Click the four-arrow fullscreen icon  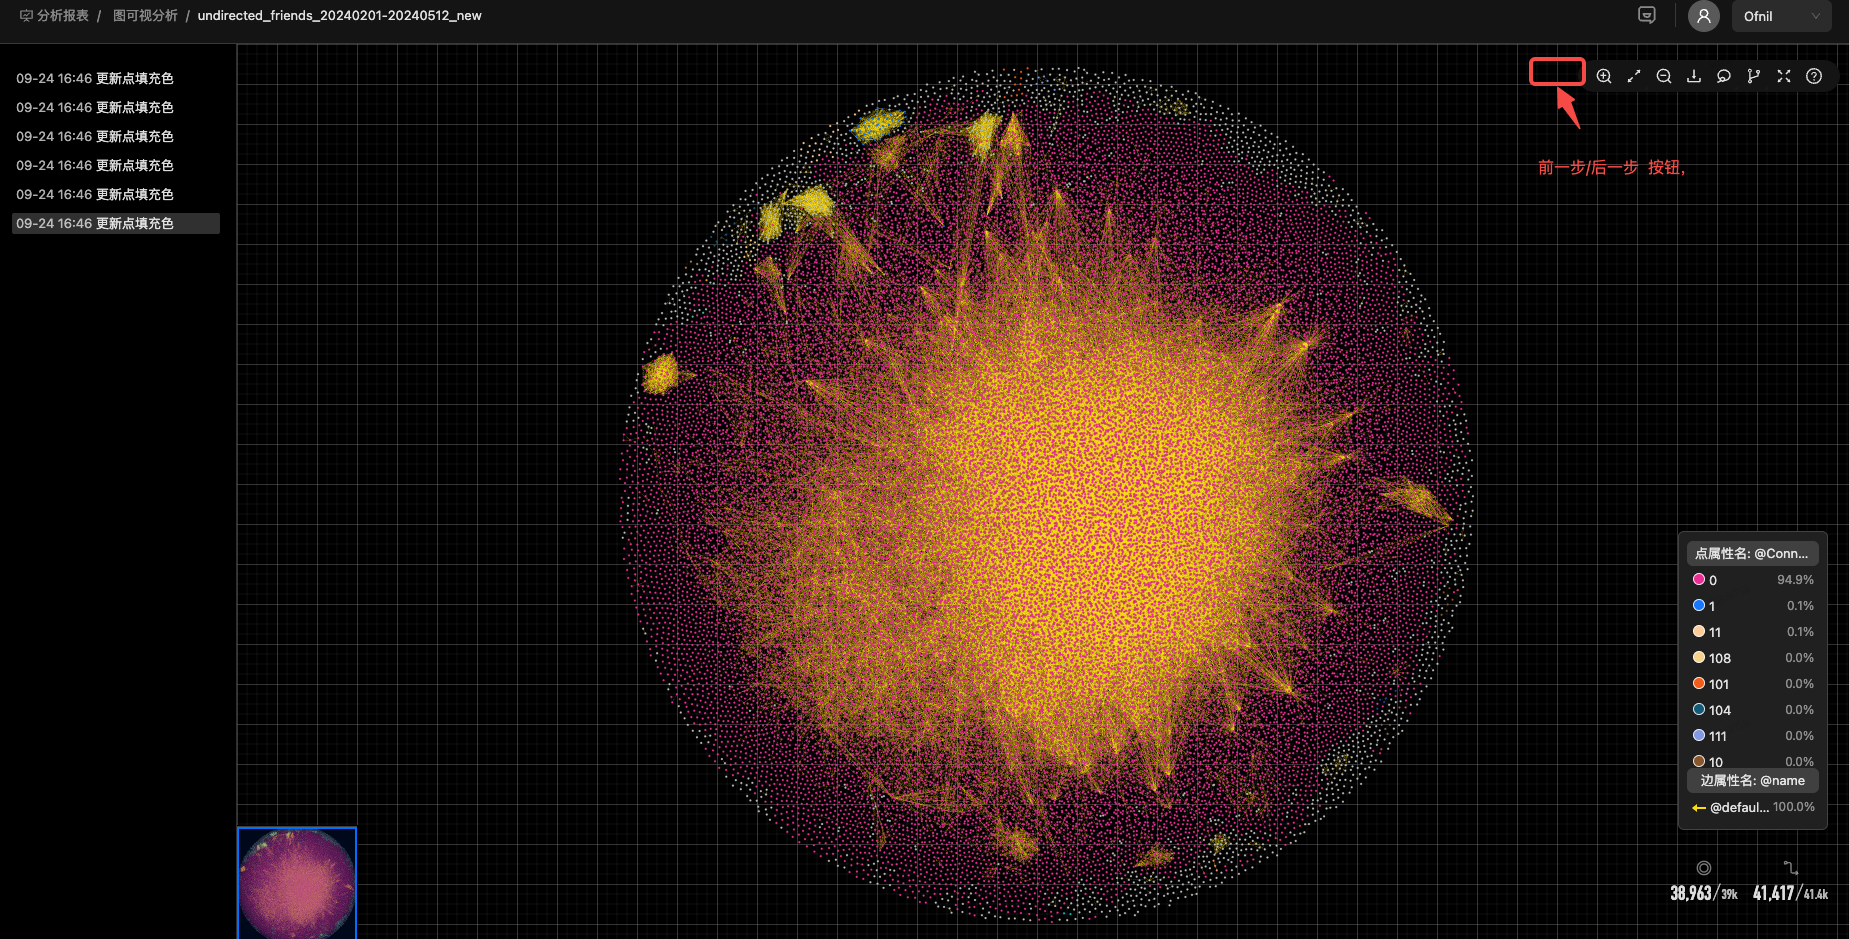pos(1784,76)
